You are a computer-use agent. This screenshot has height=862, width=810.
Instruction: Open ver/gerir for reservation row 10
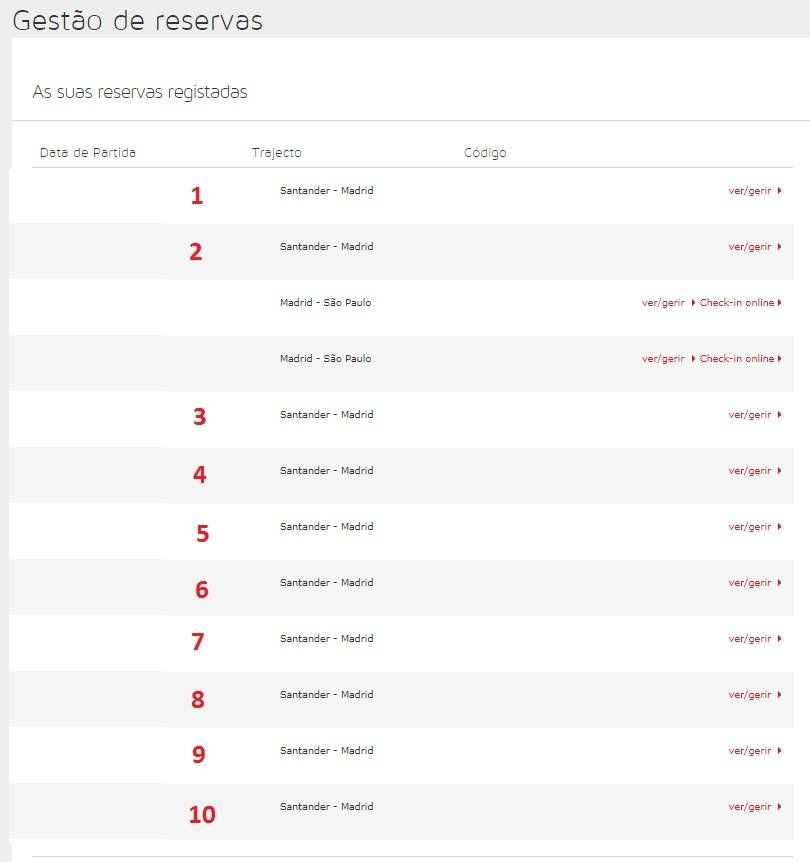coord(750,808)
